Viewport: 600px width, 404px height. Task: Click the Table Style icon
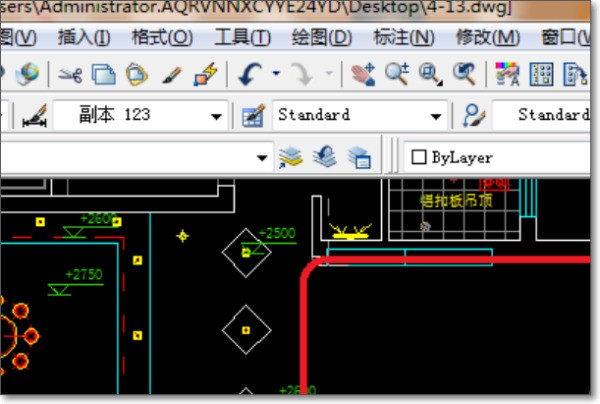(253, 116)
